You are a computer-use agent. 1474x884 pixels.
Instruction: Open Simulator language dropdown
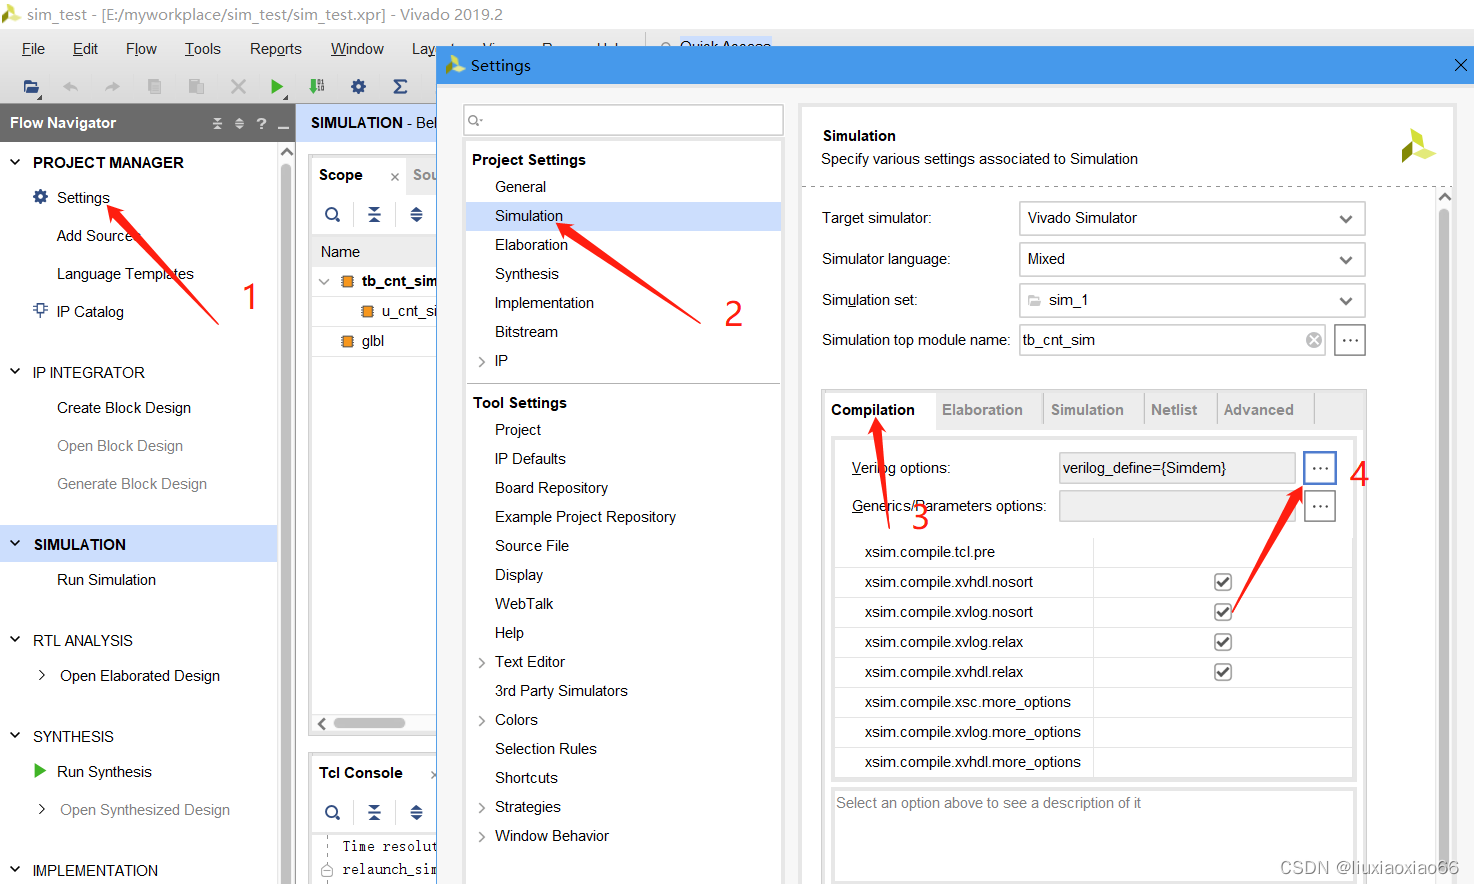click(1192, 259)
